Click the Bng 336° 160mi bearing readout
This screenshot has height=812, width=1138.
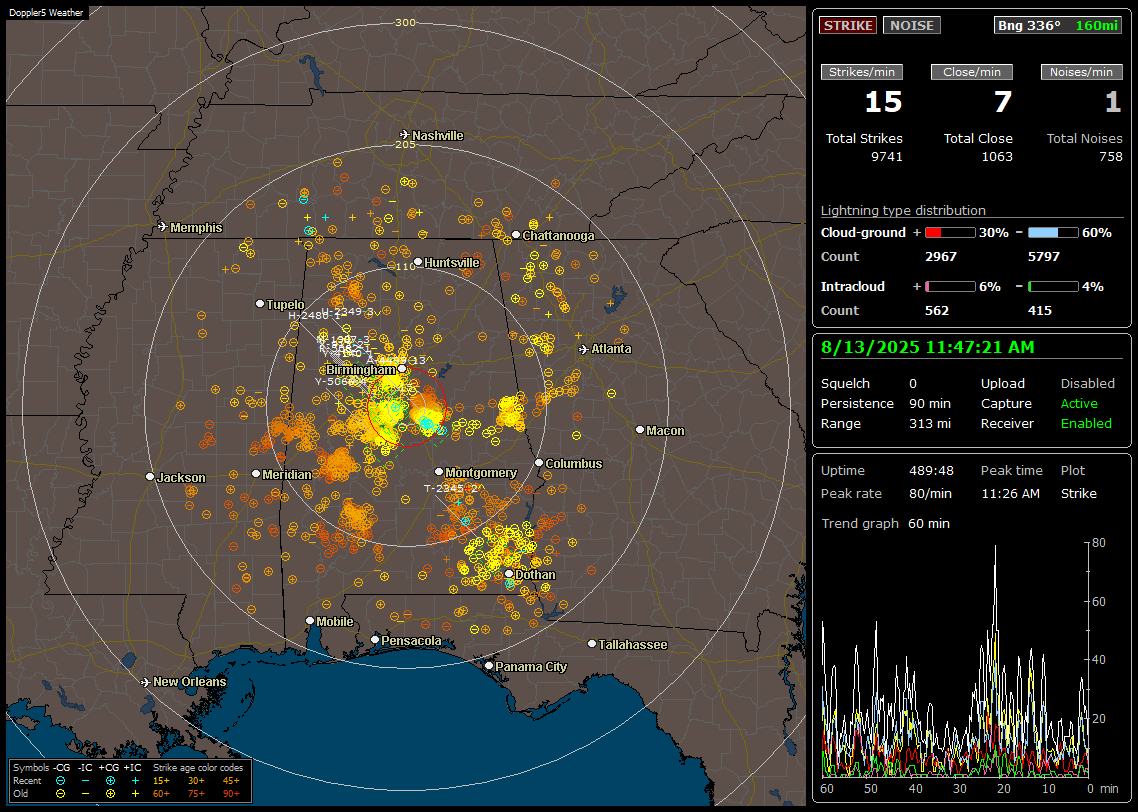1058,25
